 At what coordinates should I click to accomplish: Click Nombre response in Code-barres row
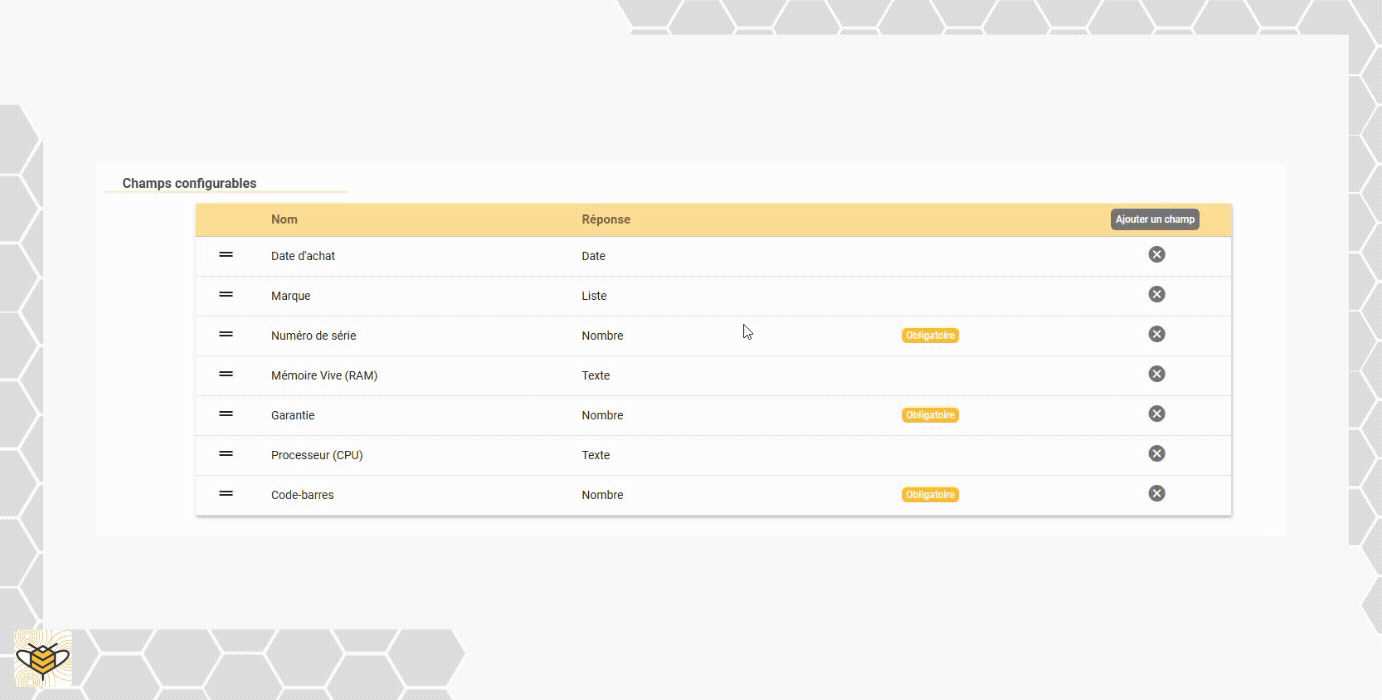(x=602, y=495)
